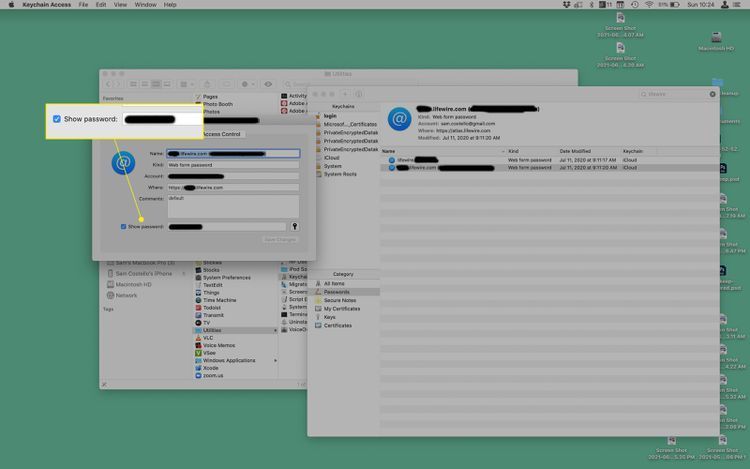Sort entries by Date Modified column
This screenshot has width=750, height=469.
point(580,151)
